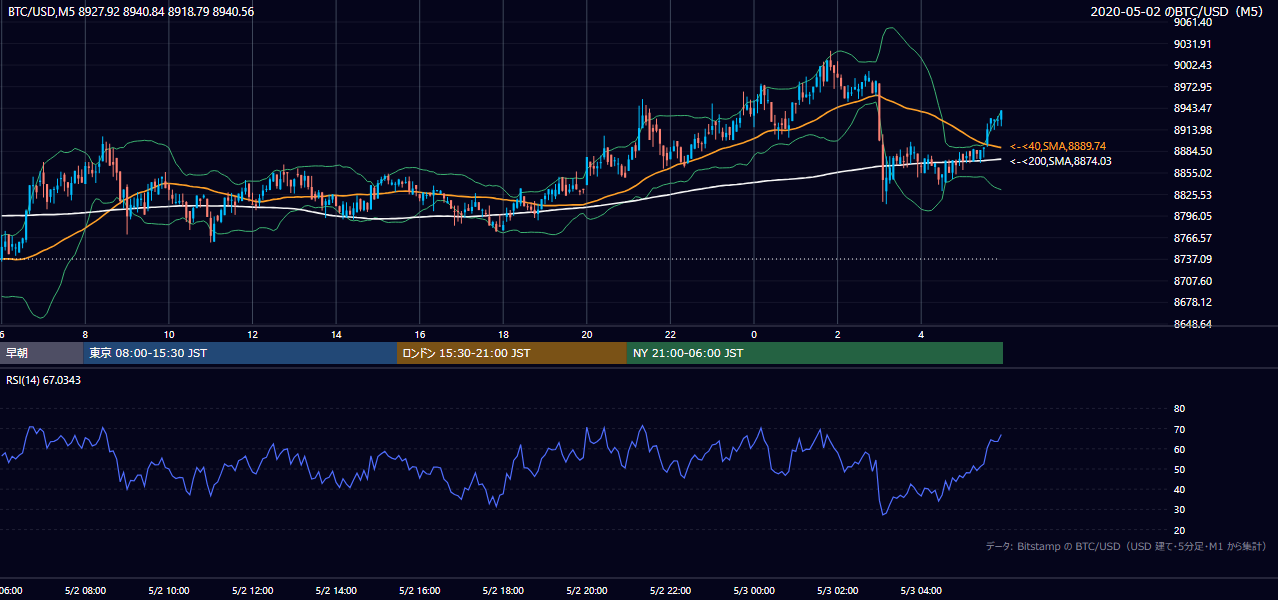Click hour 12 on the price chart time axis
Viewport: 1278px width, 600px height.
pyautogui.click(x=253, y=334)
